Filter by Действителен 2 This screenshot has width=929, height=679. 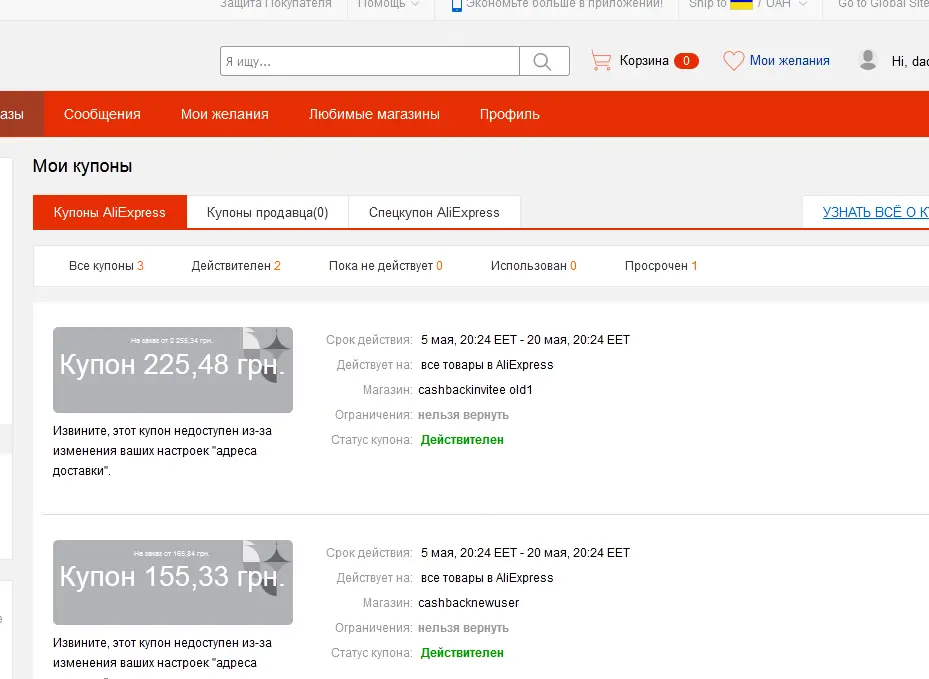(x=236, y=265)
